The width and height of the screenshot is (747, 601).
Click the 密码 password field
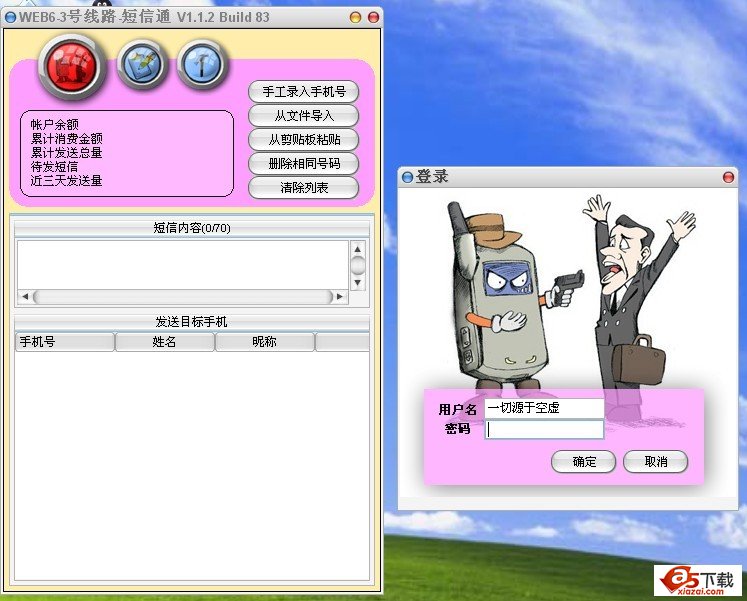545,429
